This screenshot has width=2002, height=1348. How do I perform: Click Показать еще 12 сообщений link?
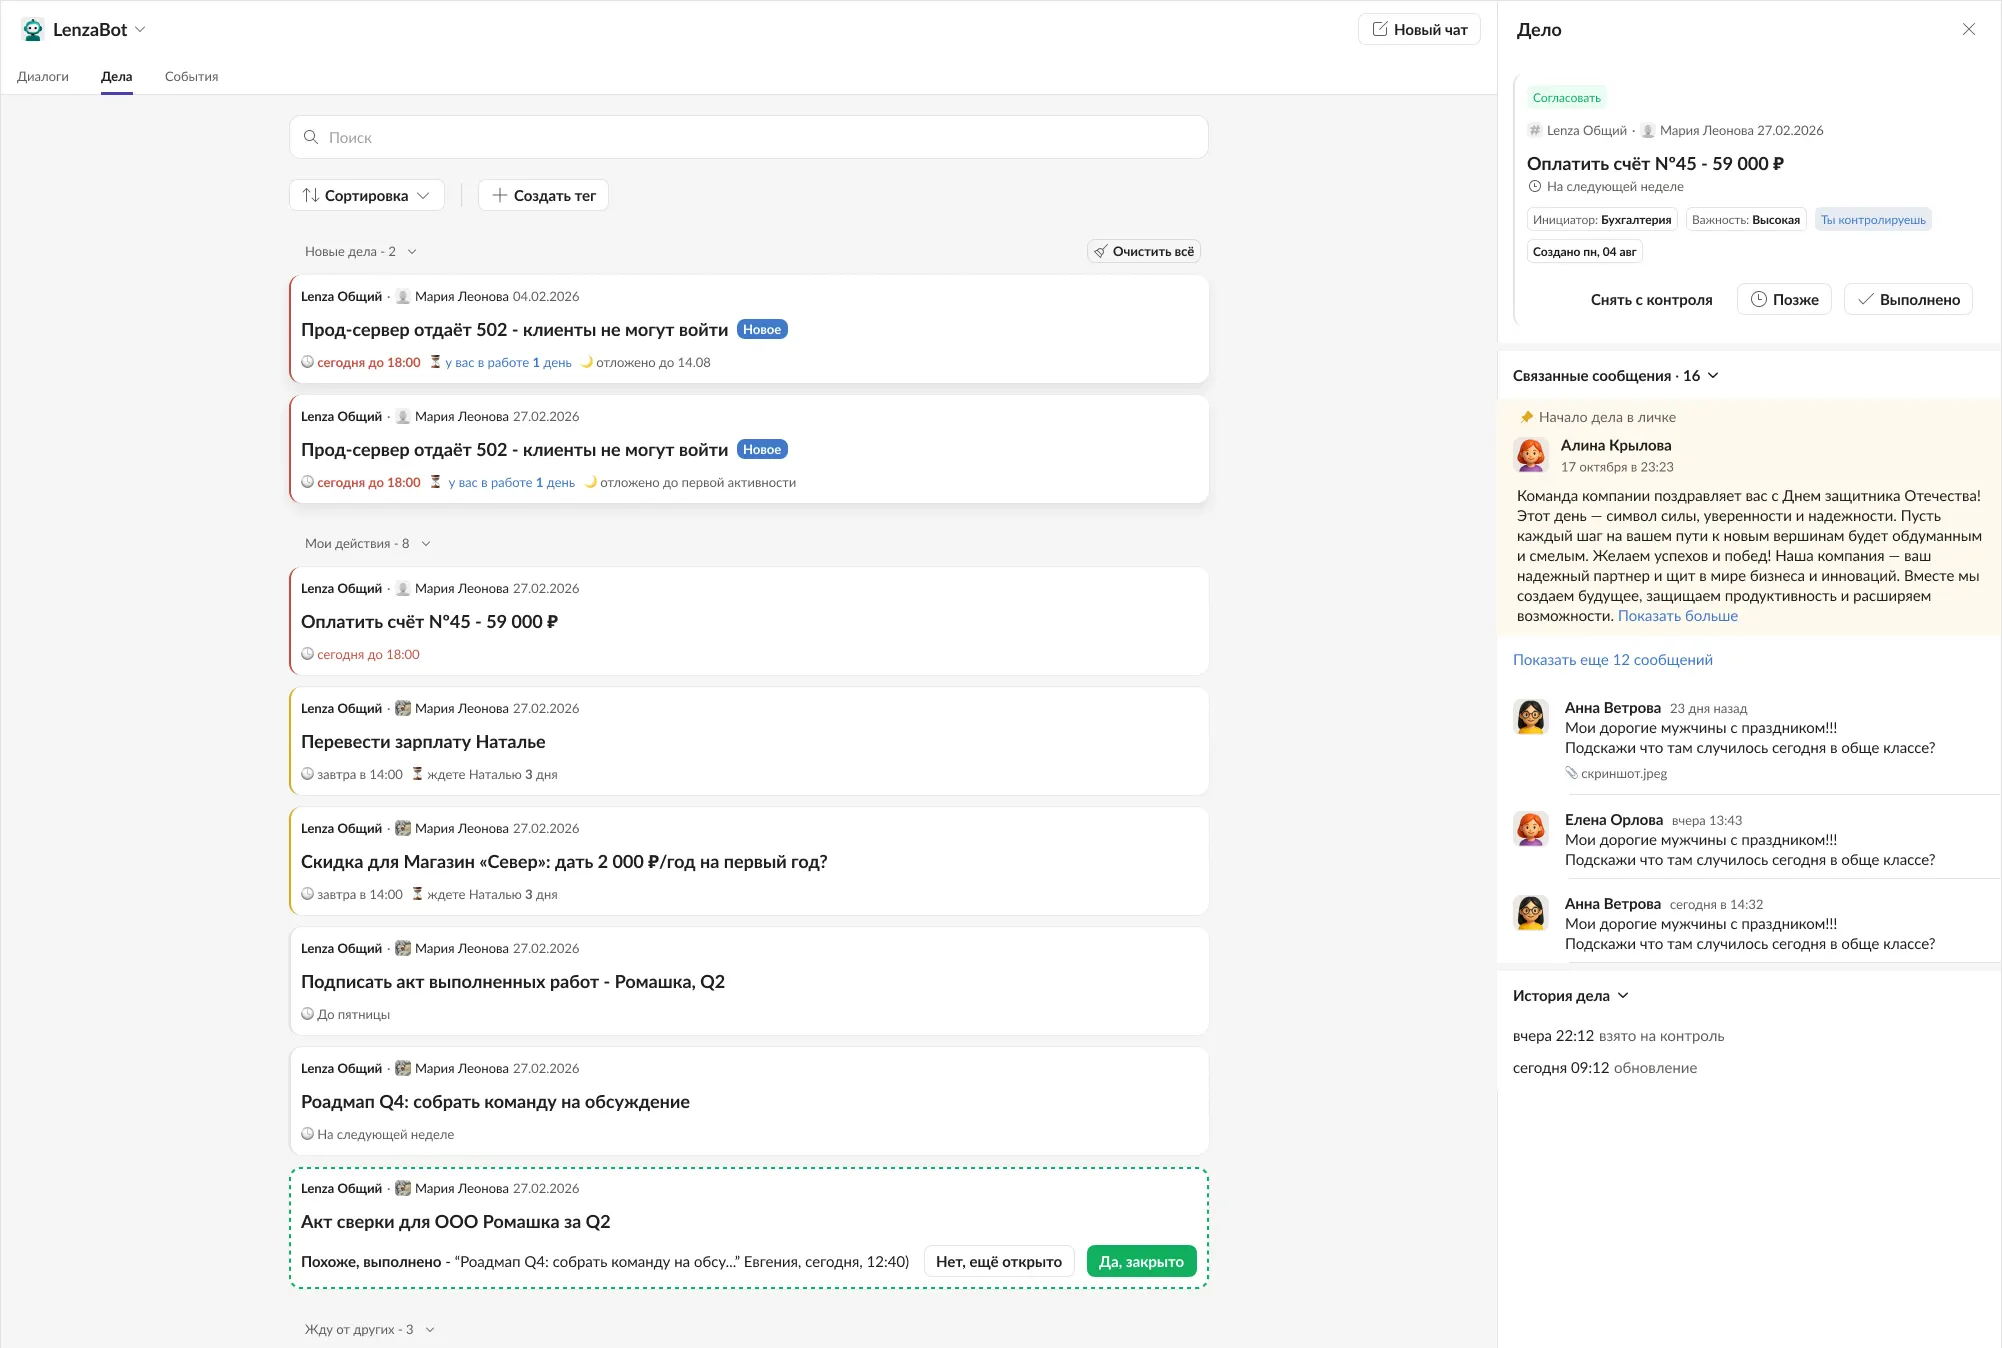[1613, 660]
